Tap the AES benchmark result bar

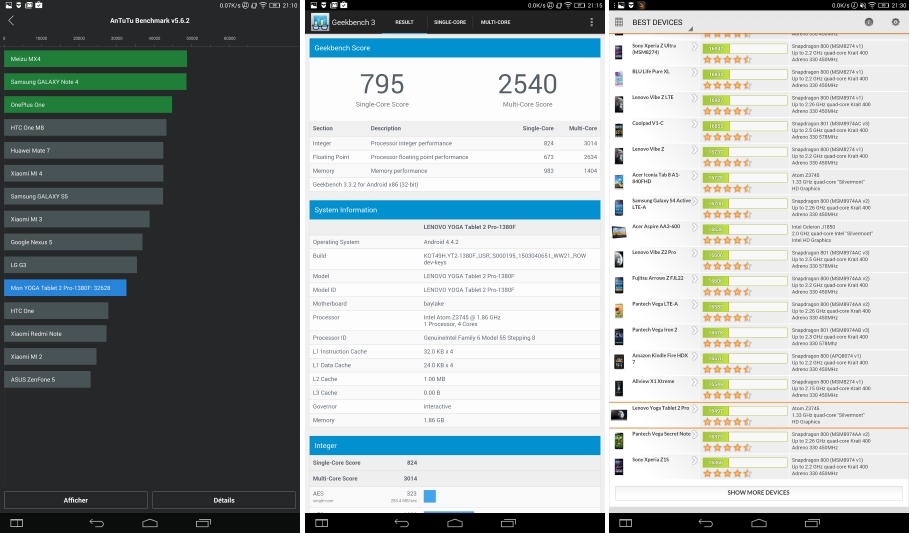[429, 496]
